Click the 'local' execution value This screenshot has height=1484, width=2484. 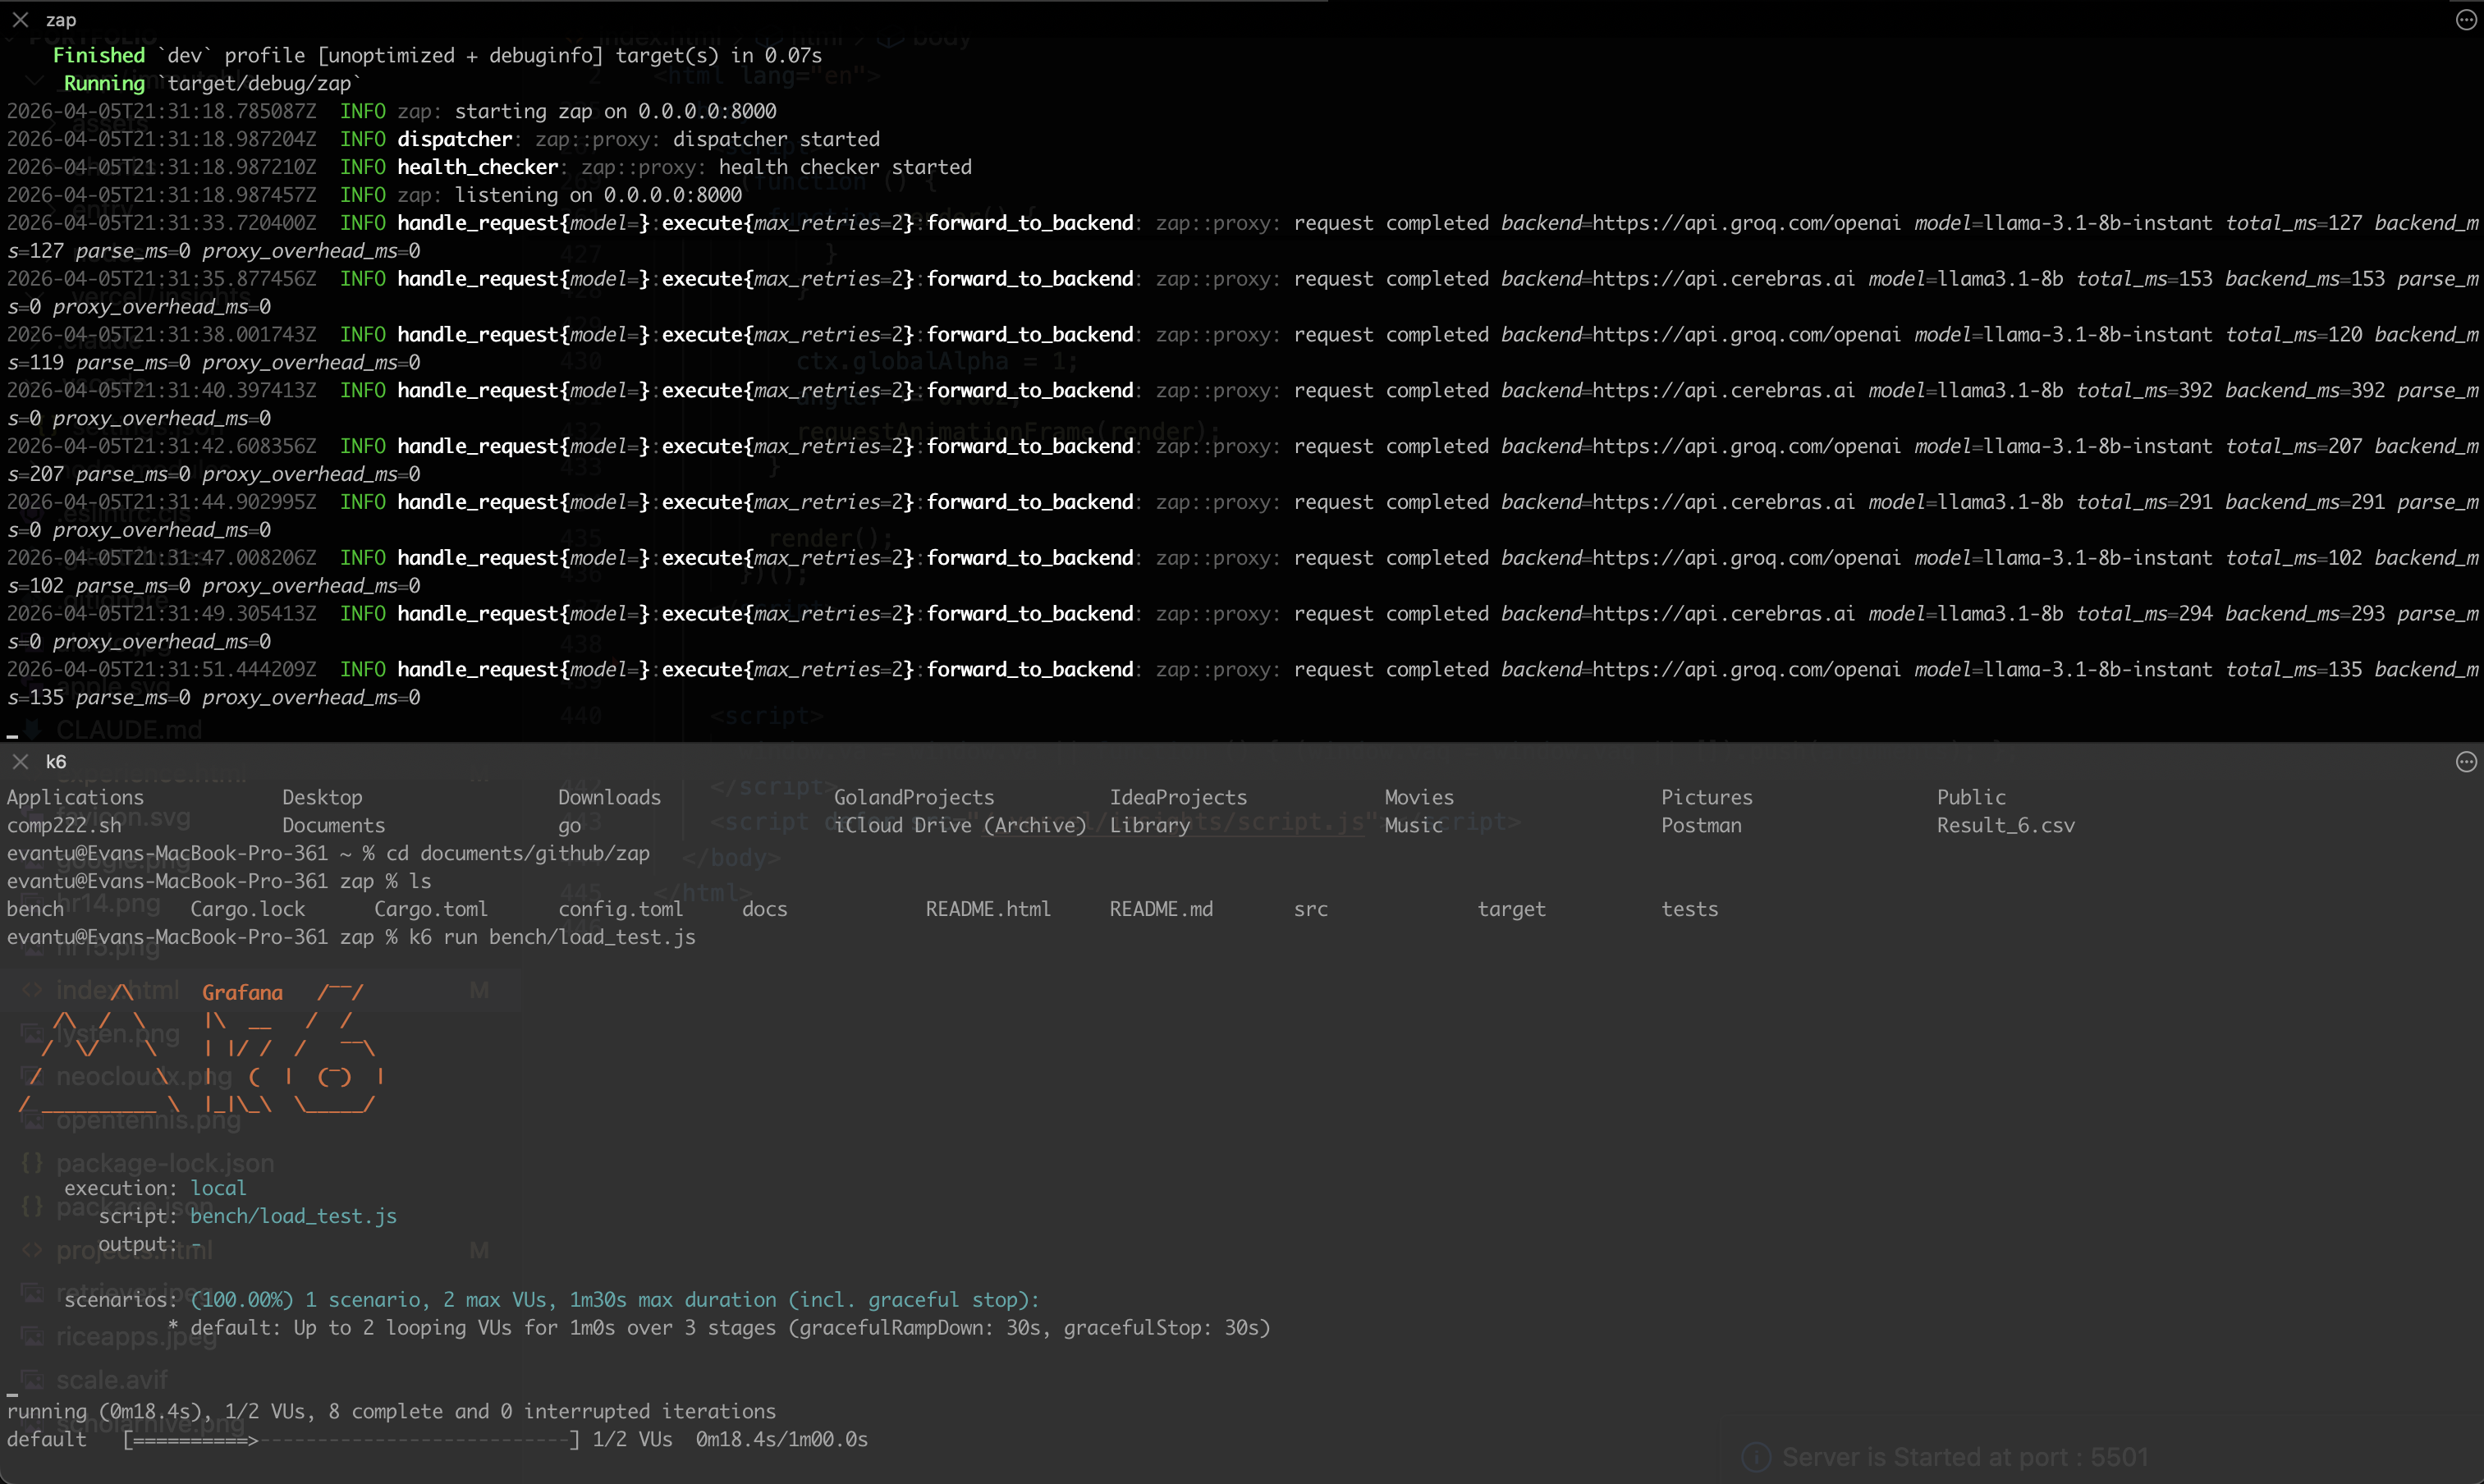point(218,1188)
